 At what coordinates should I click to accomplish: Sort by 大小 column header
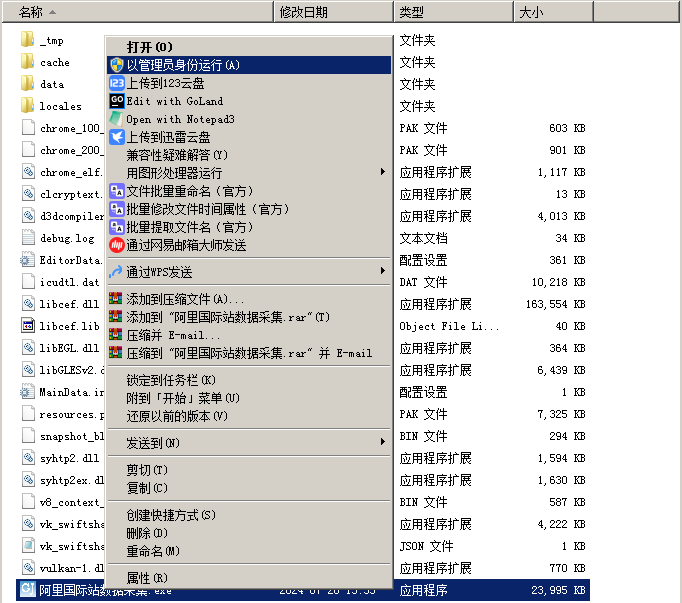pyautogui.click(x=553, y=12)
